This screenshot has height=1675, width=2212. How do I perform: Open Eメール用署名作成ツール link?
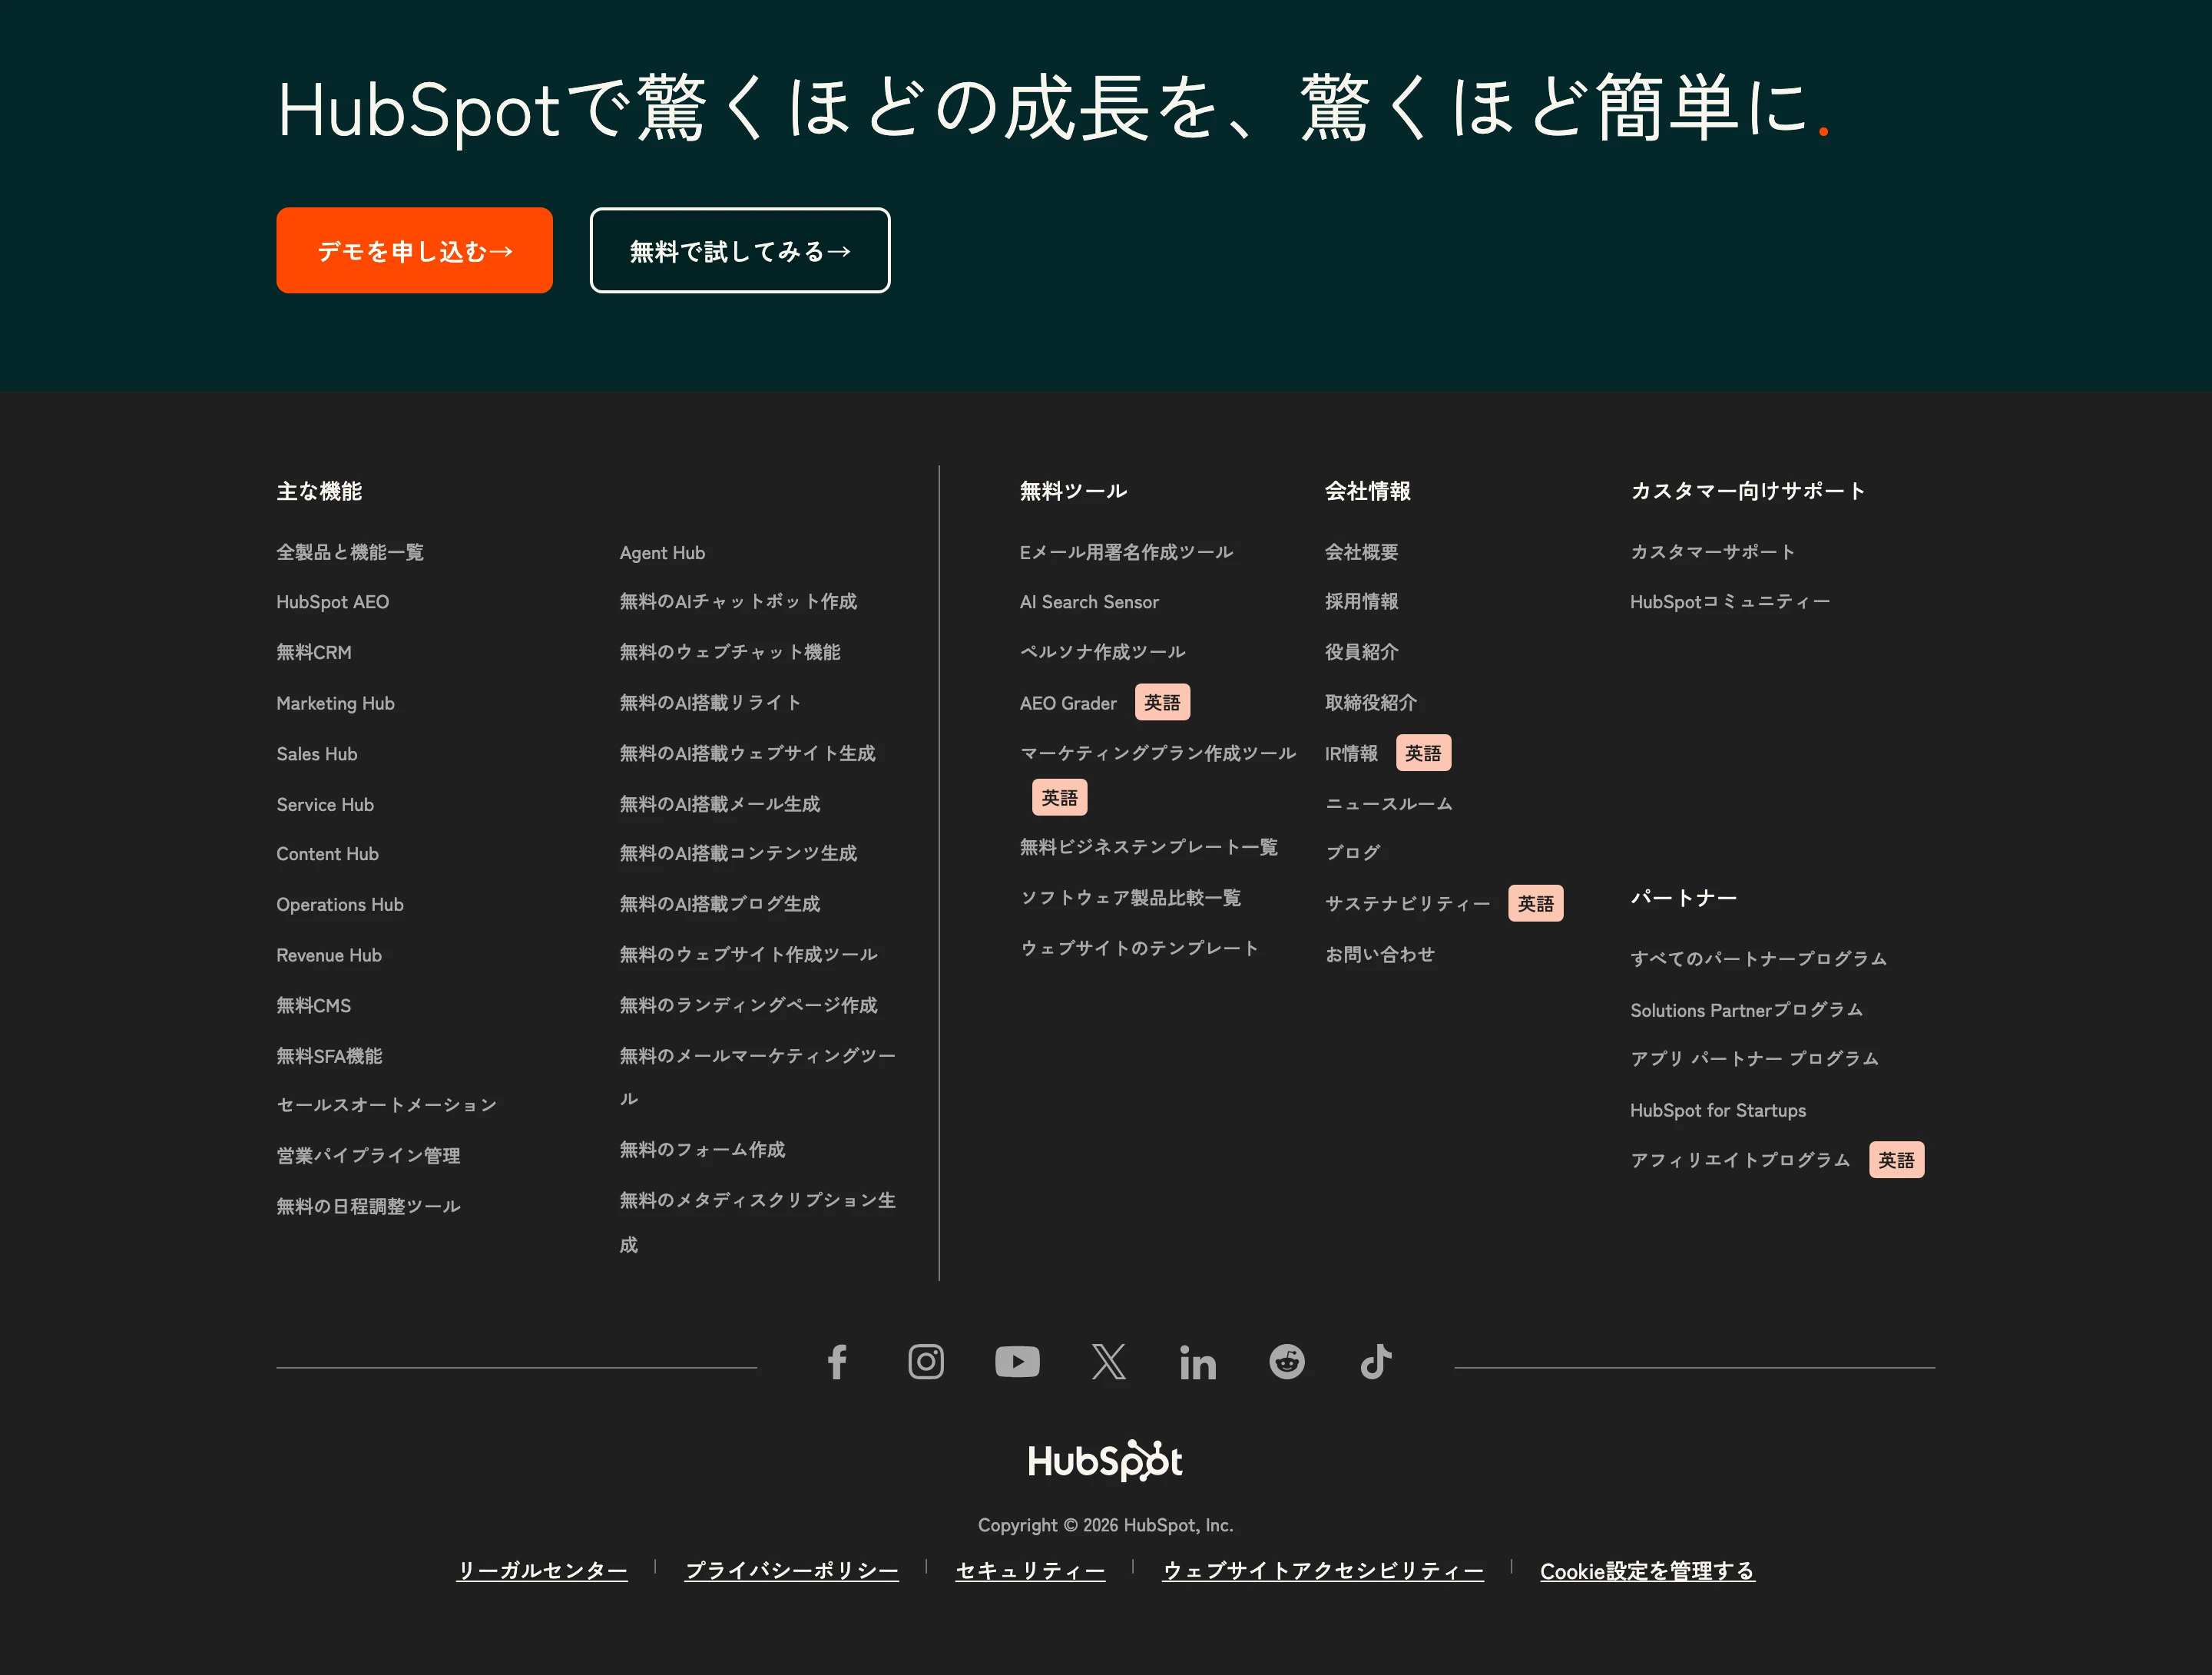tap(1126, 552)
